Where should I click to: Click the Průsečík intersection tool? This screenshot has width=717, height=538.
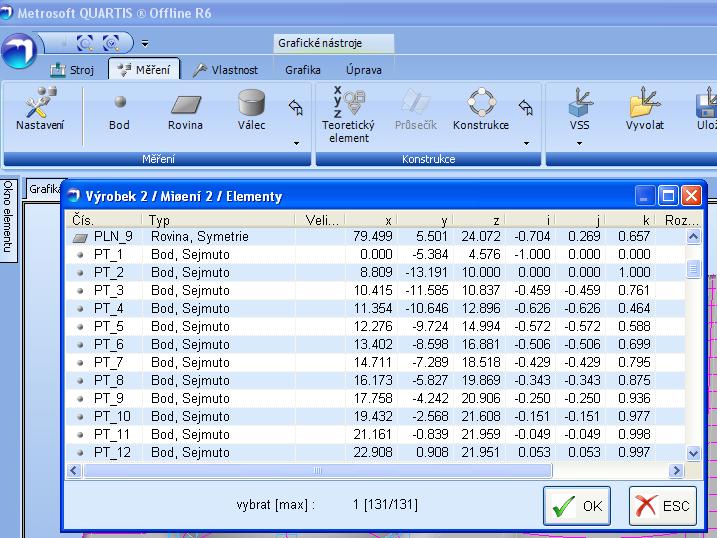[x=416, y=110]
